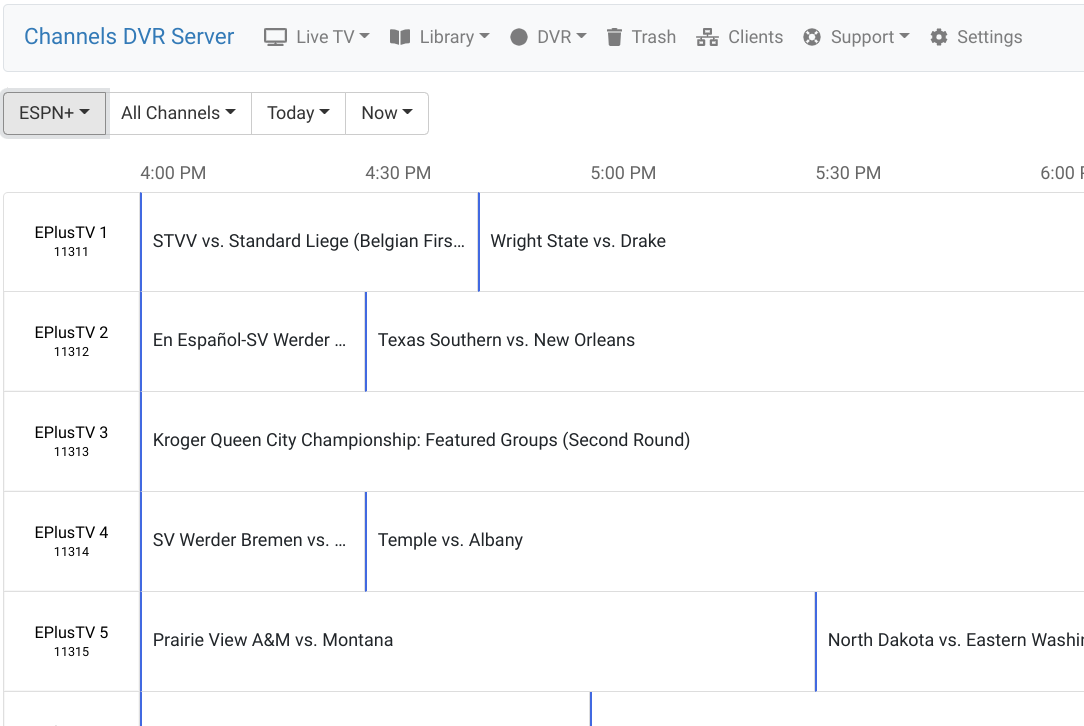Select STVV vs. Standard Liege program
The image size is (1084, 726).
tap(308, 241)
